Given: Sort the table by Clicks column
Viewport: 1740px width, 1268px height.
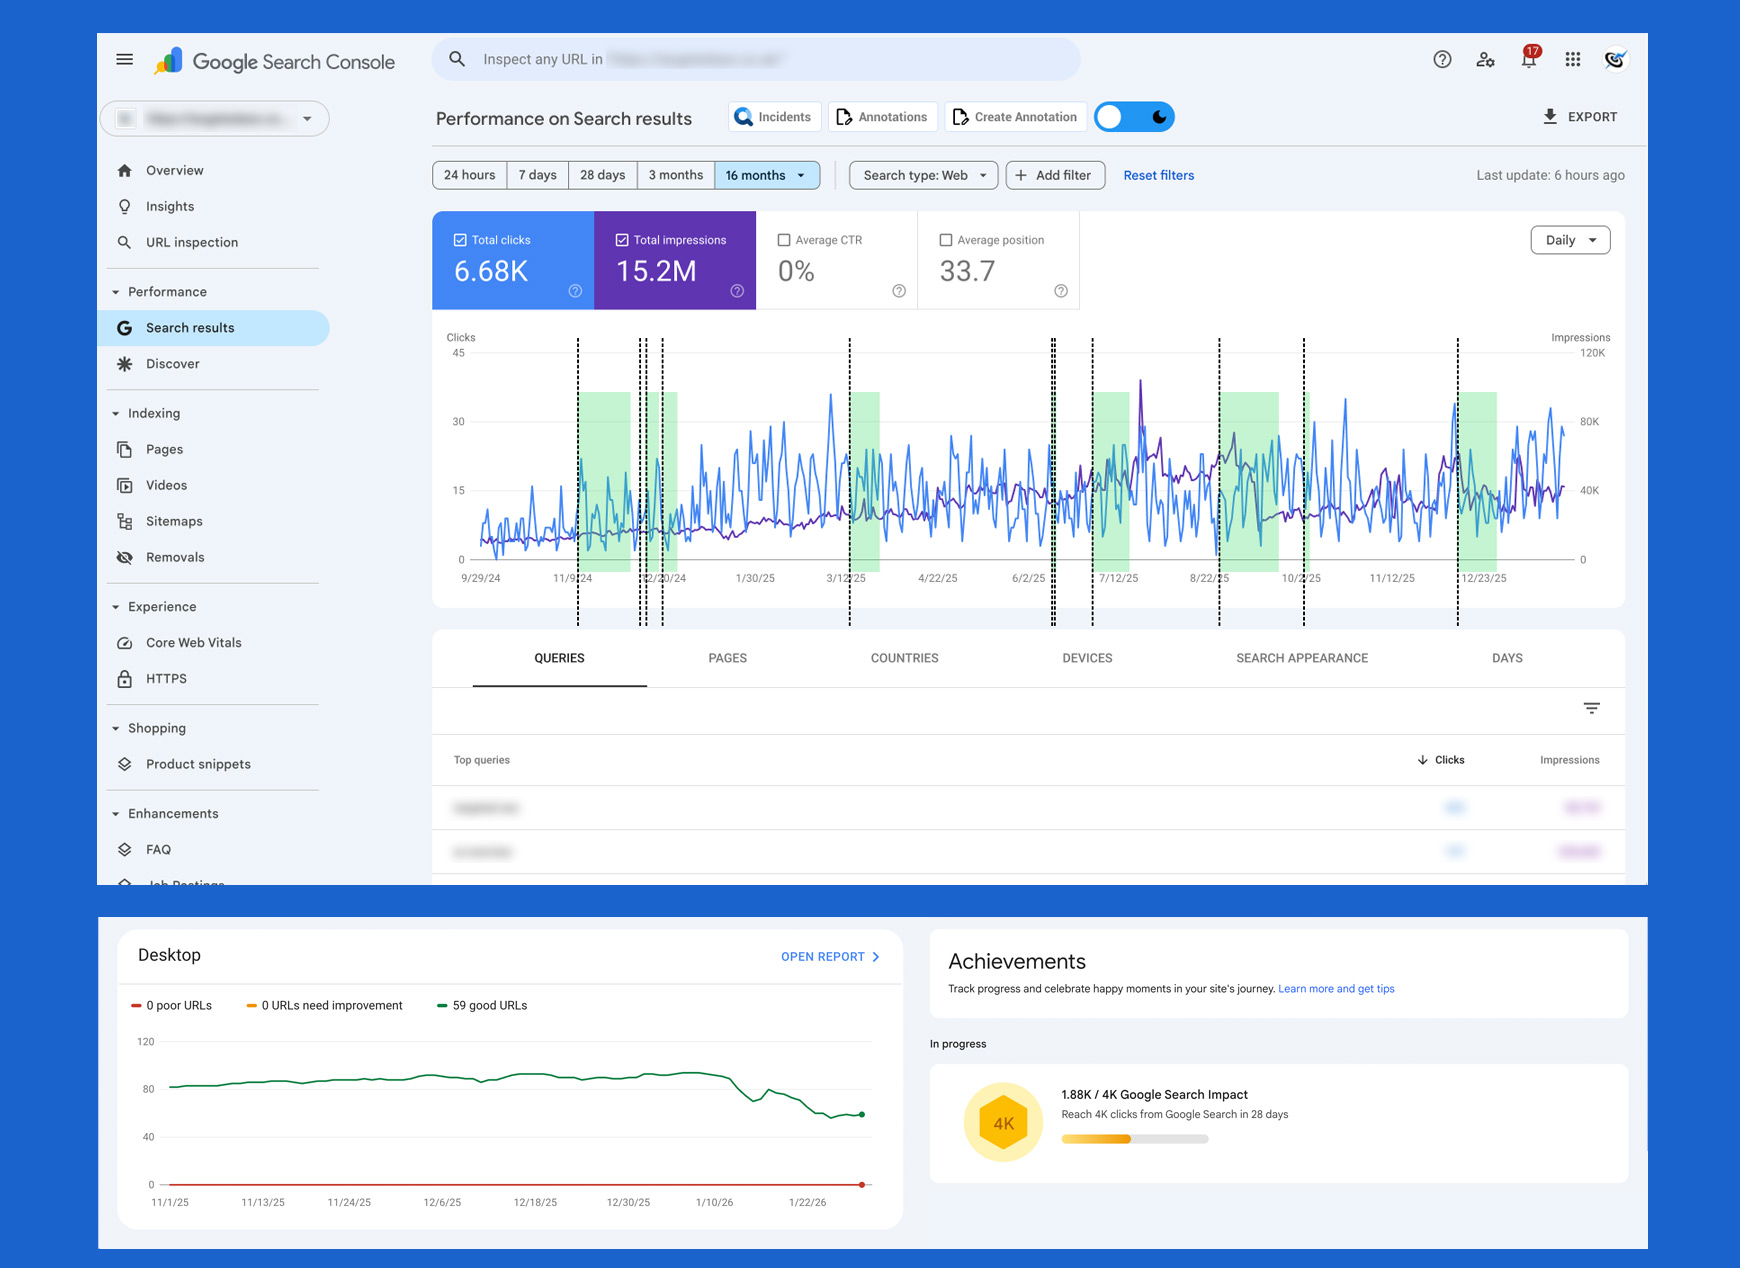Looking at the screenshot, I should click(1441, 760).
